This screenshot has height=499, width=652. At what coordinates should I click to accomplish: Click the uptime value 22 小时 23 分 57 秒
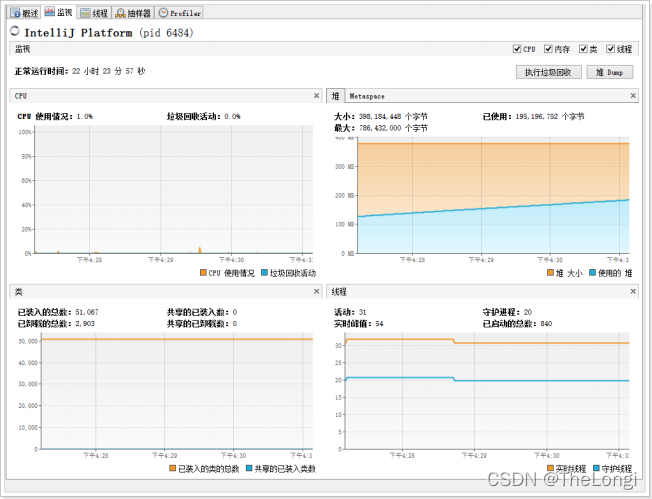click(x=109, y=71)
